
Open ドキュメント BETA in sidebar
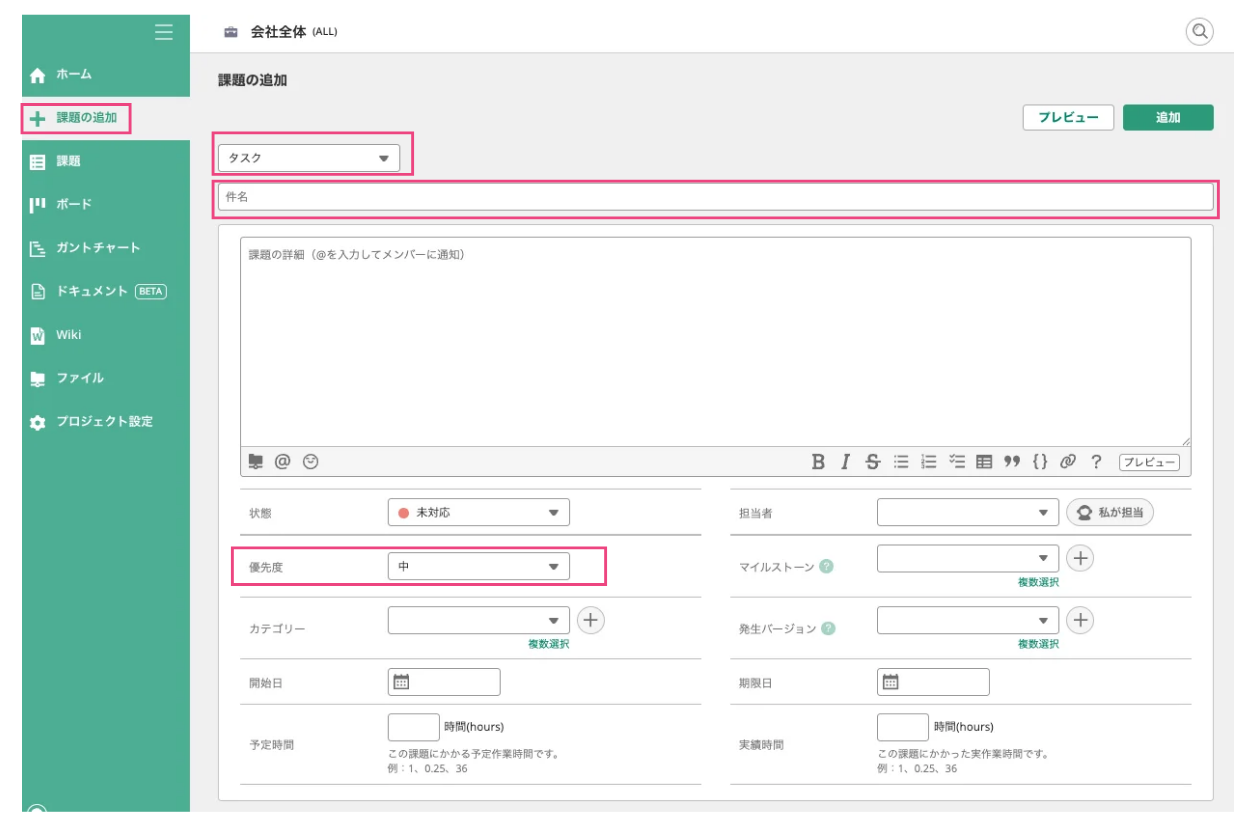coord(106,291)
